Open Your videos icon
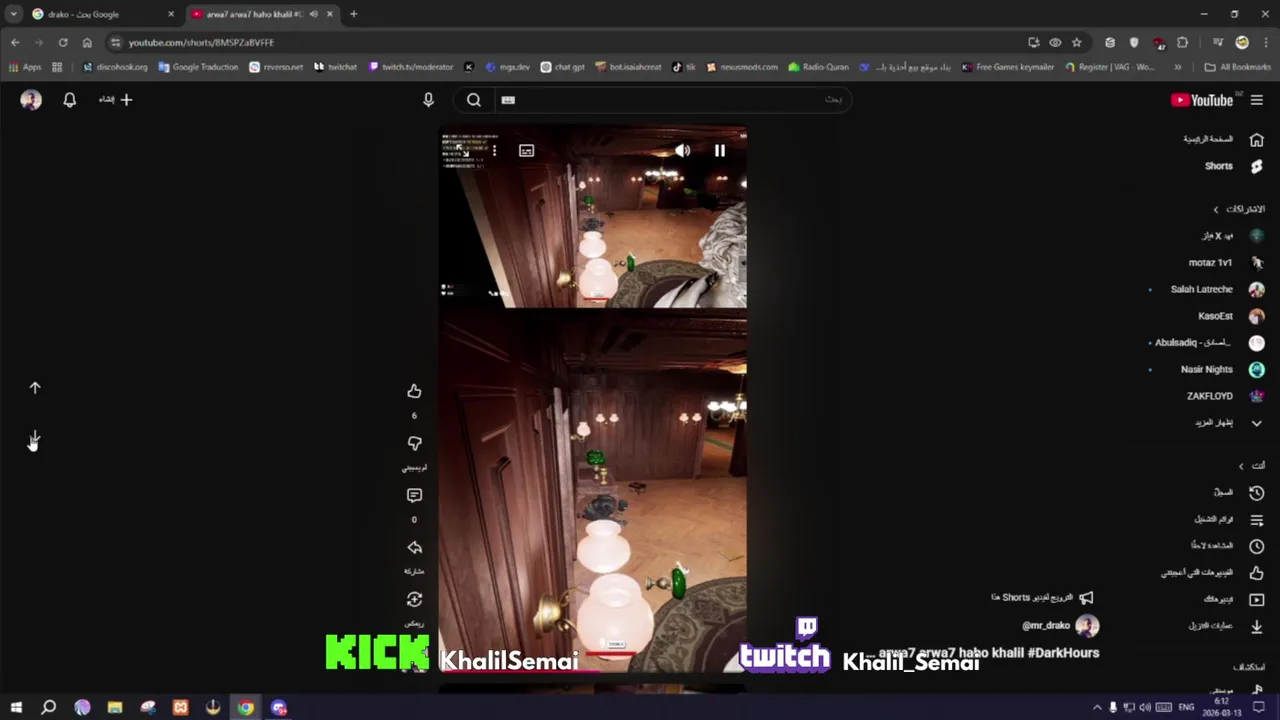 pos(1257,600)
